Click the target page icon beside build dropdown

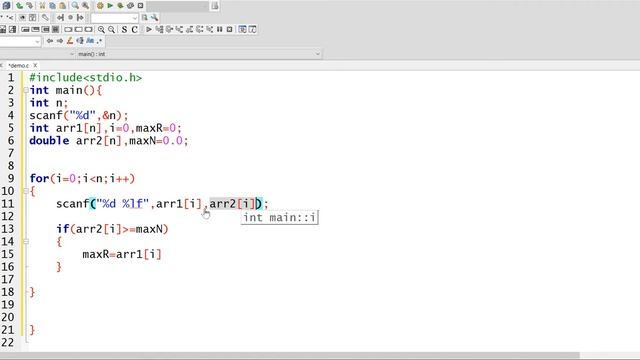[x=215, y=6]
